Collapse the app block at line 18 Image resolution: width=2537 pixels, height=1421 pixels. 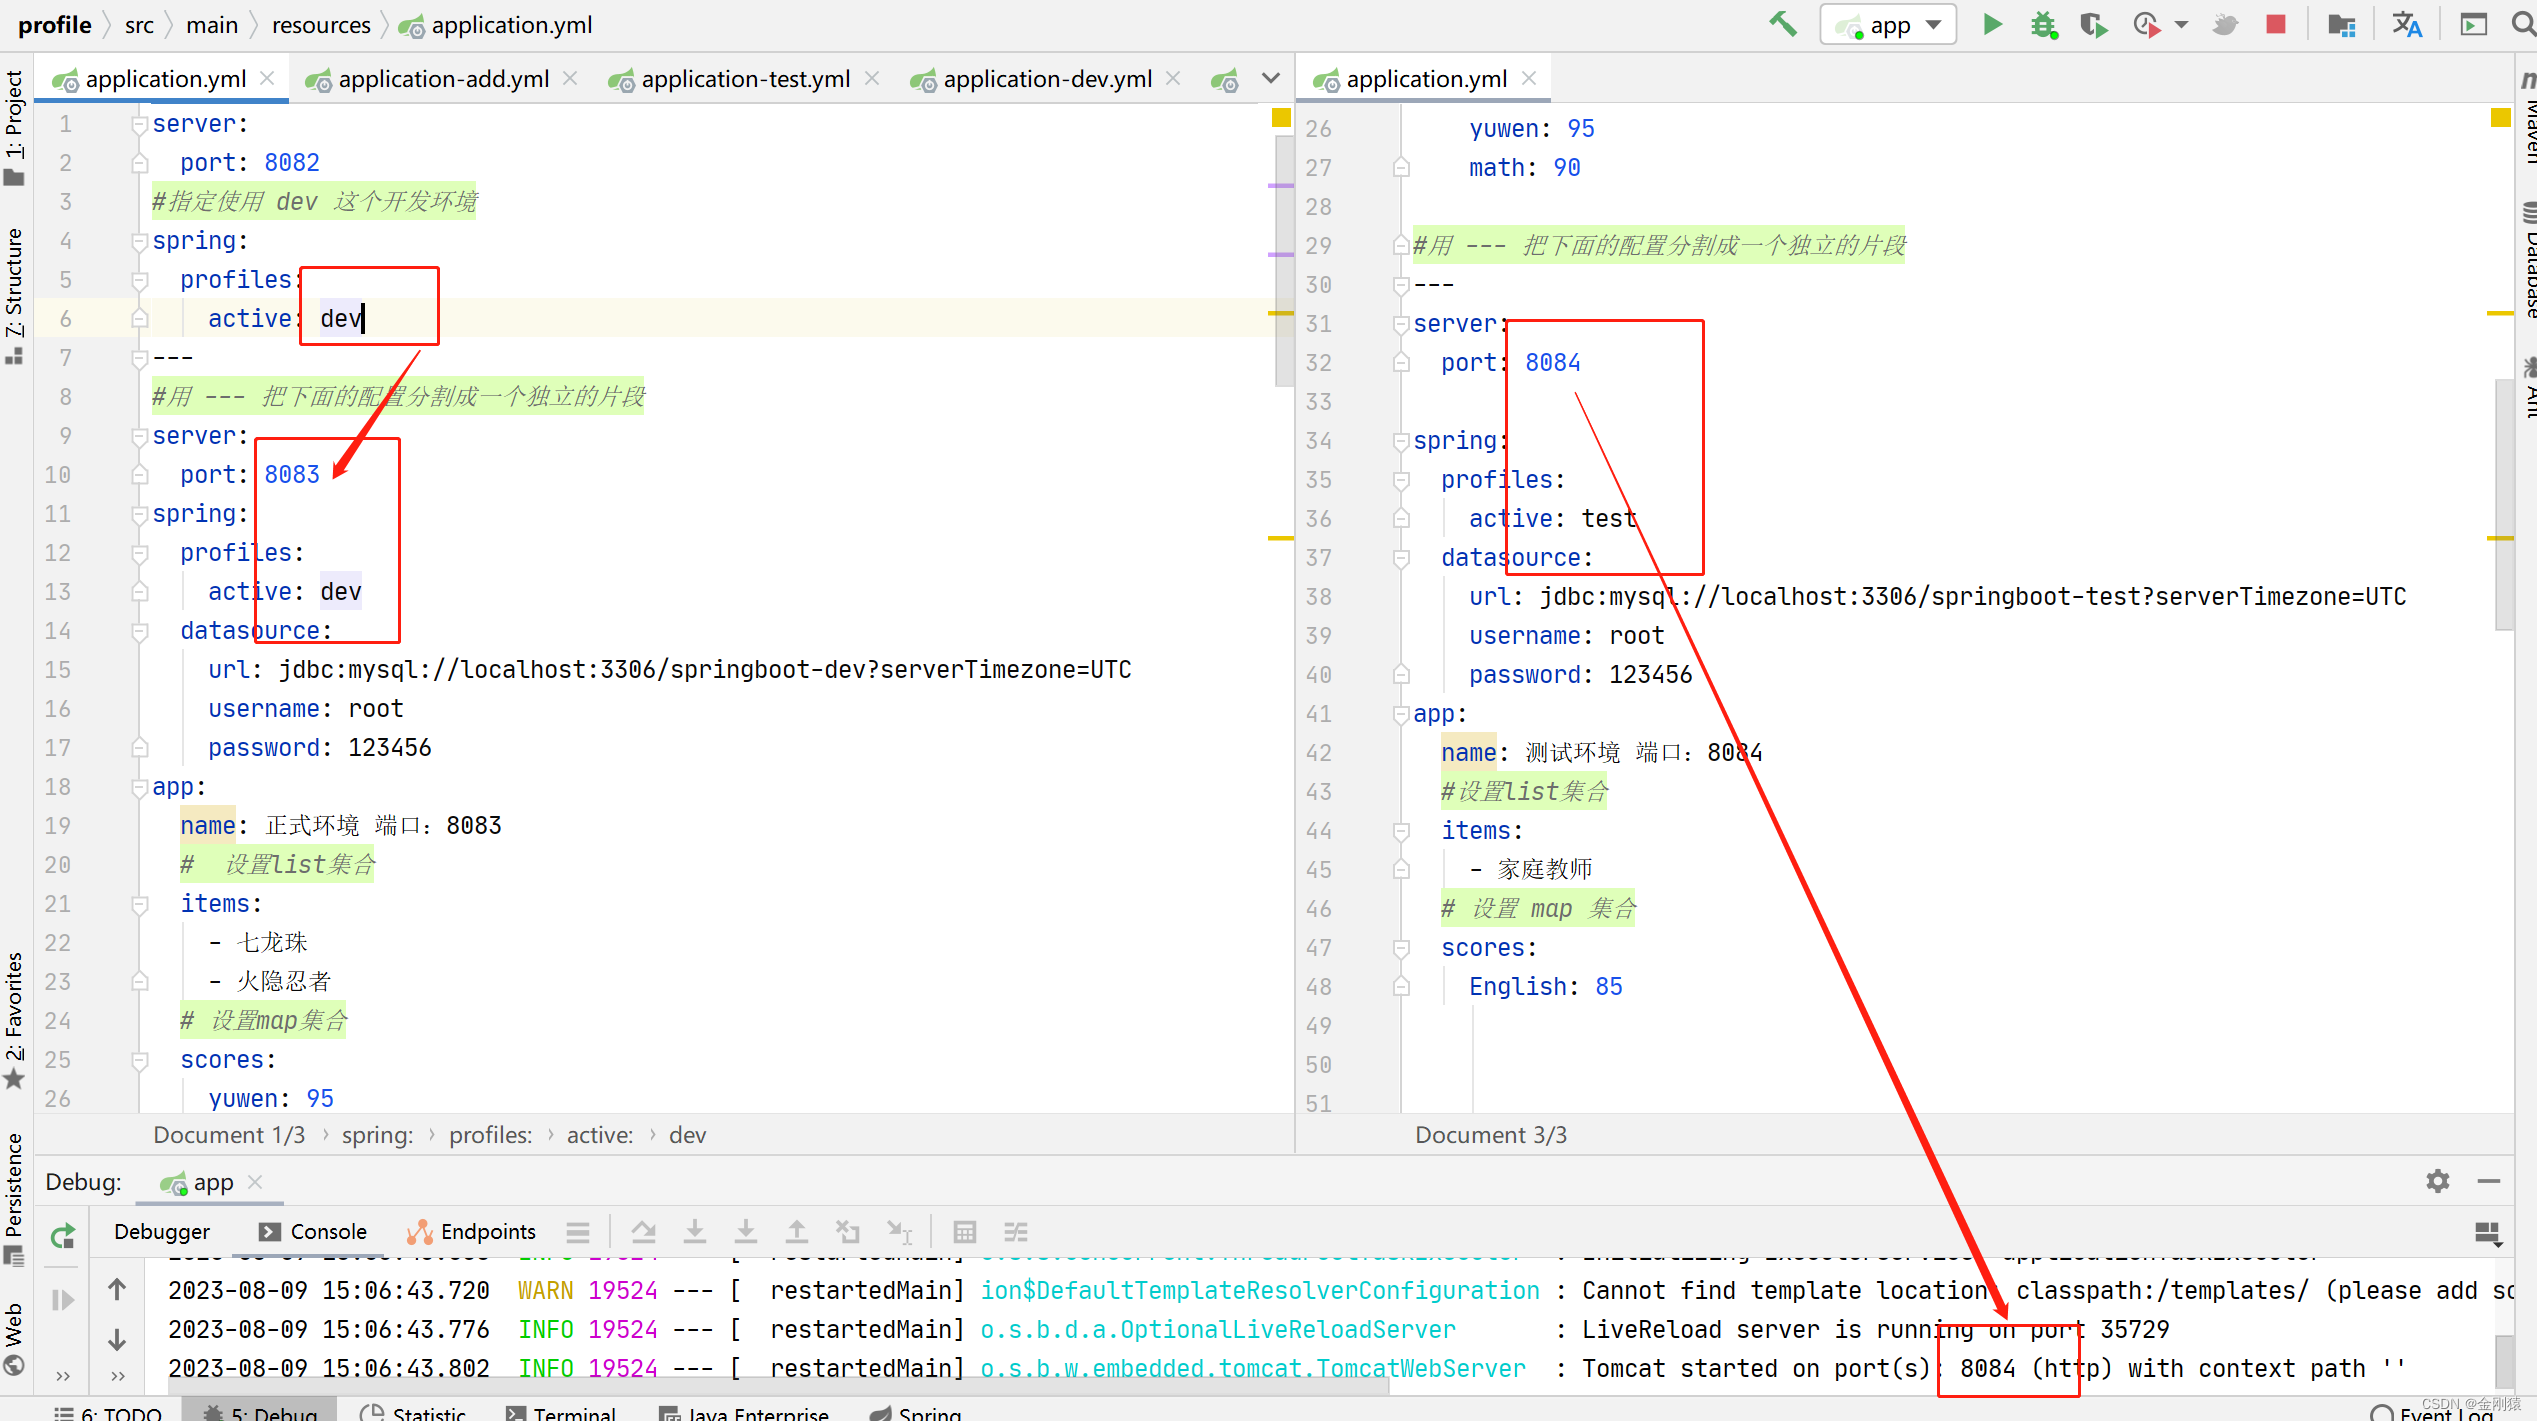140,788
